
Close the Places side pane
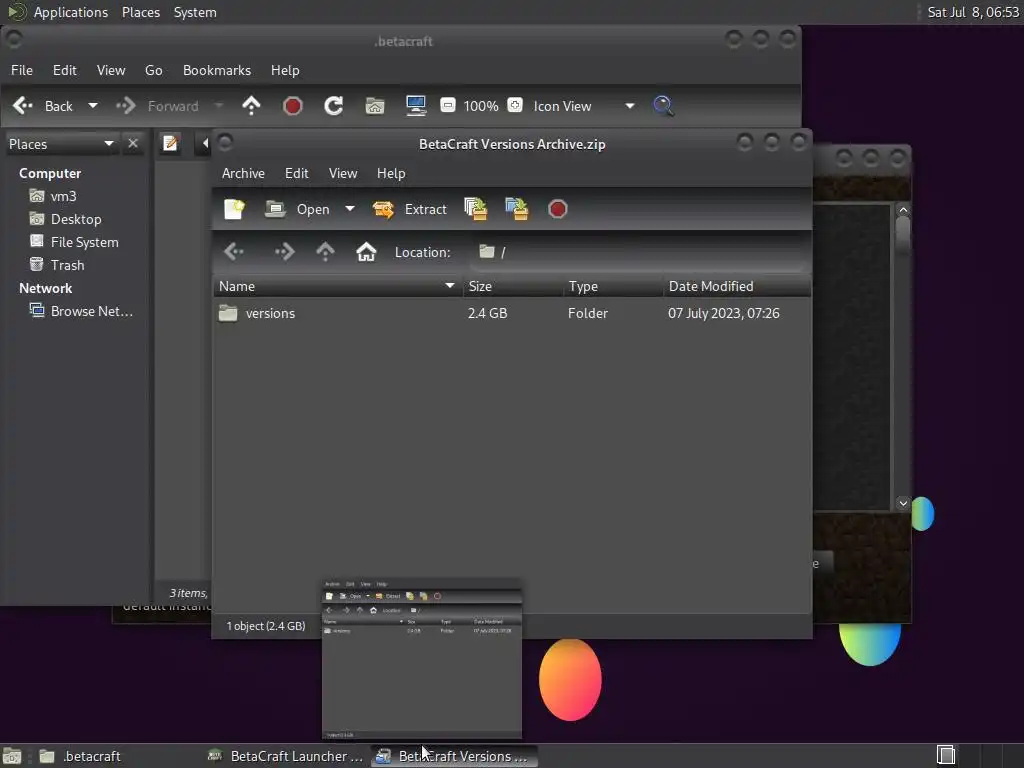(133, 143)
